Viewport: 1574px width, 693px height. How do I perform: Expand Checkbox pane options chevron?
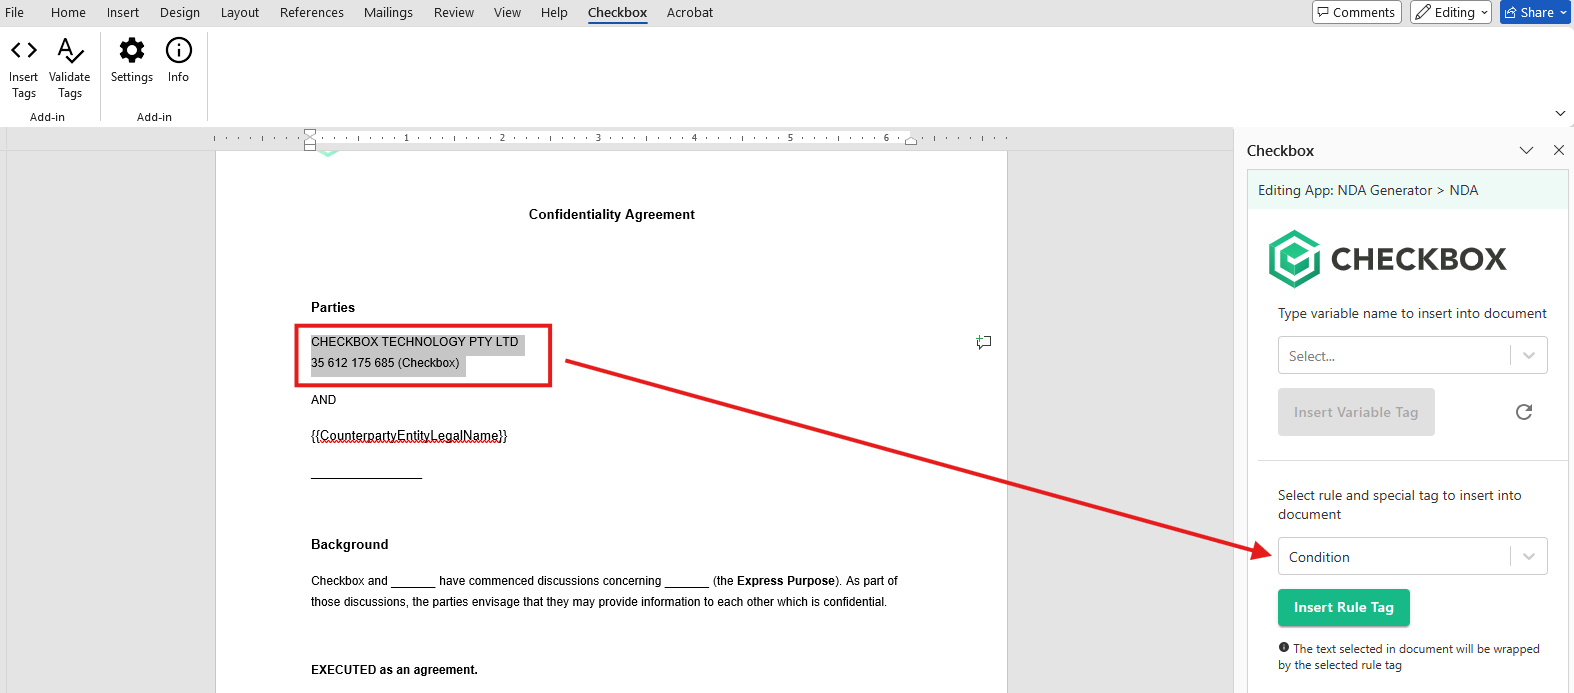[1526, 150]
